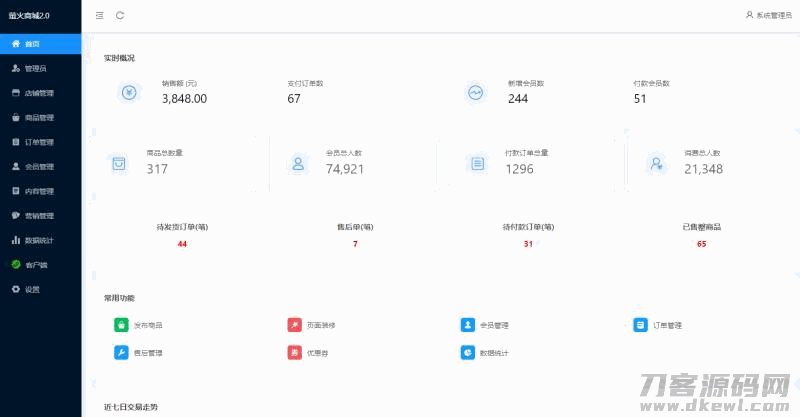
Task: Select 客户端 with the green icon in sidebar
Action: click(36, 265)
